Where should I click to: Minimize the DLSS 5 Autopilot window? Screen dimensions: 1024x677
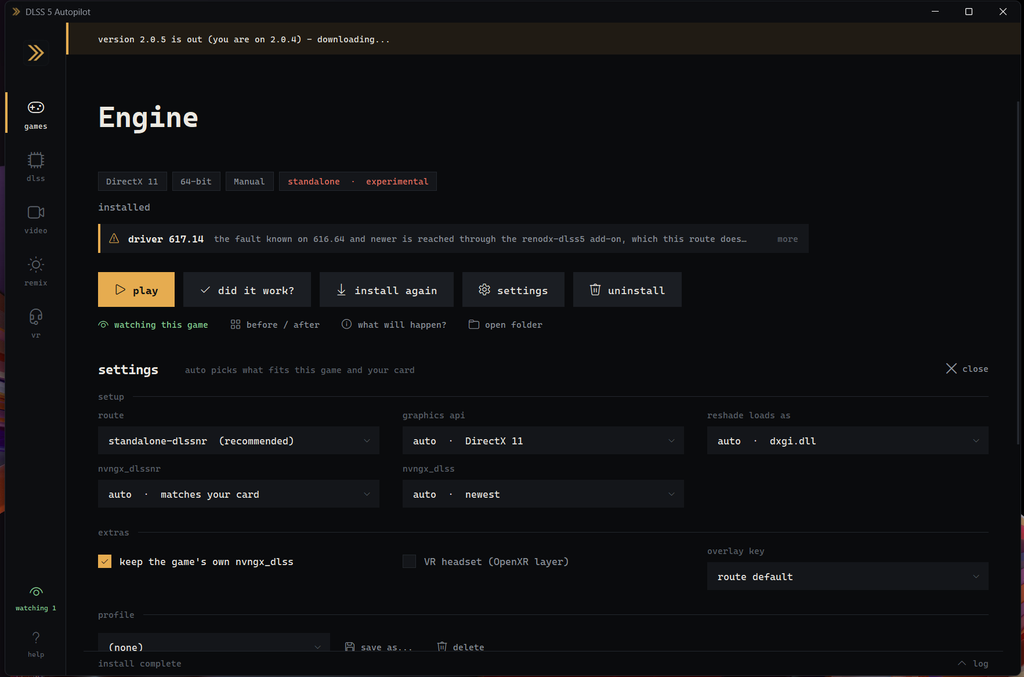(935, 12)
